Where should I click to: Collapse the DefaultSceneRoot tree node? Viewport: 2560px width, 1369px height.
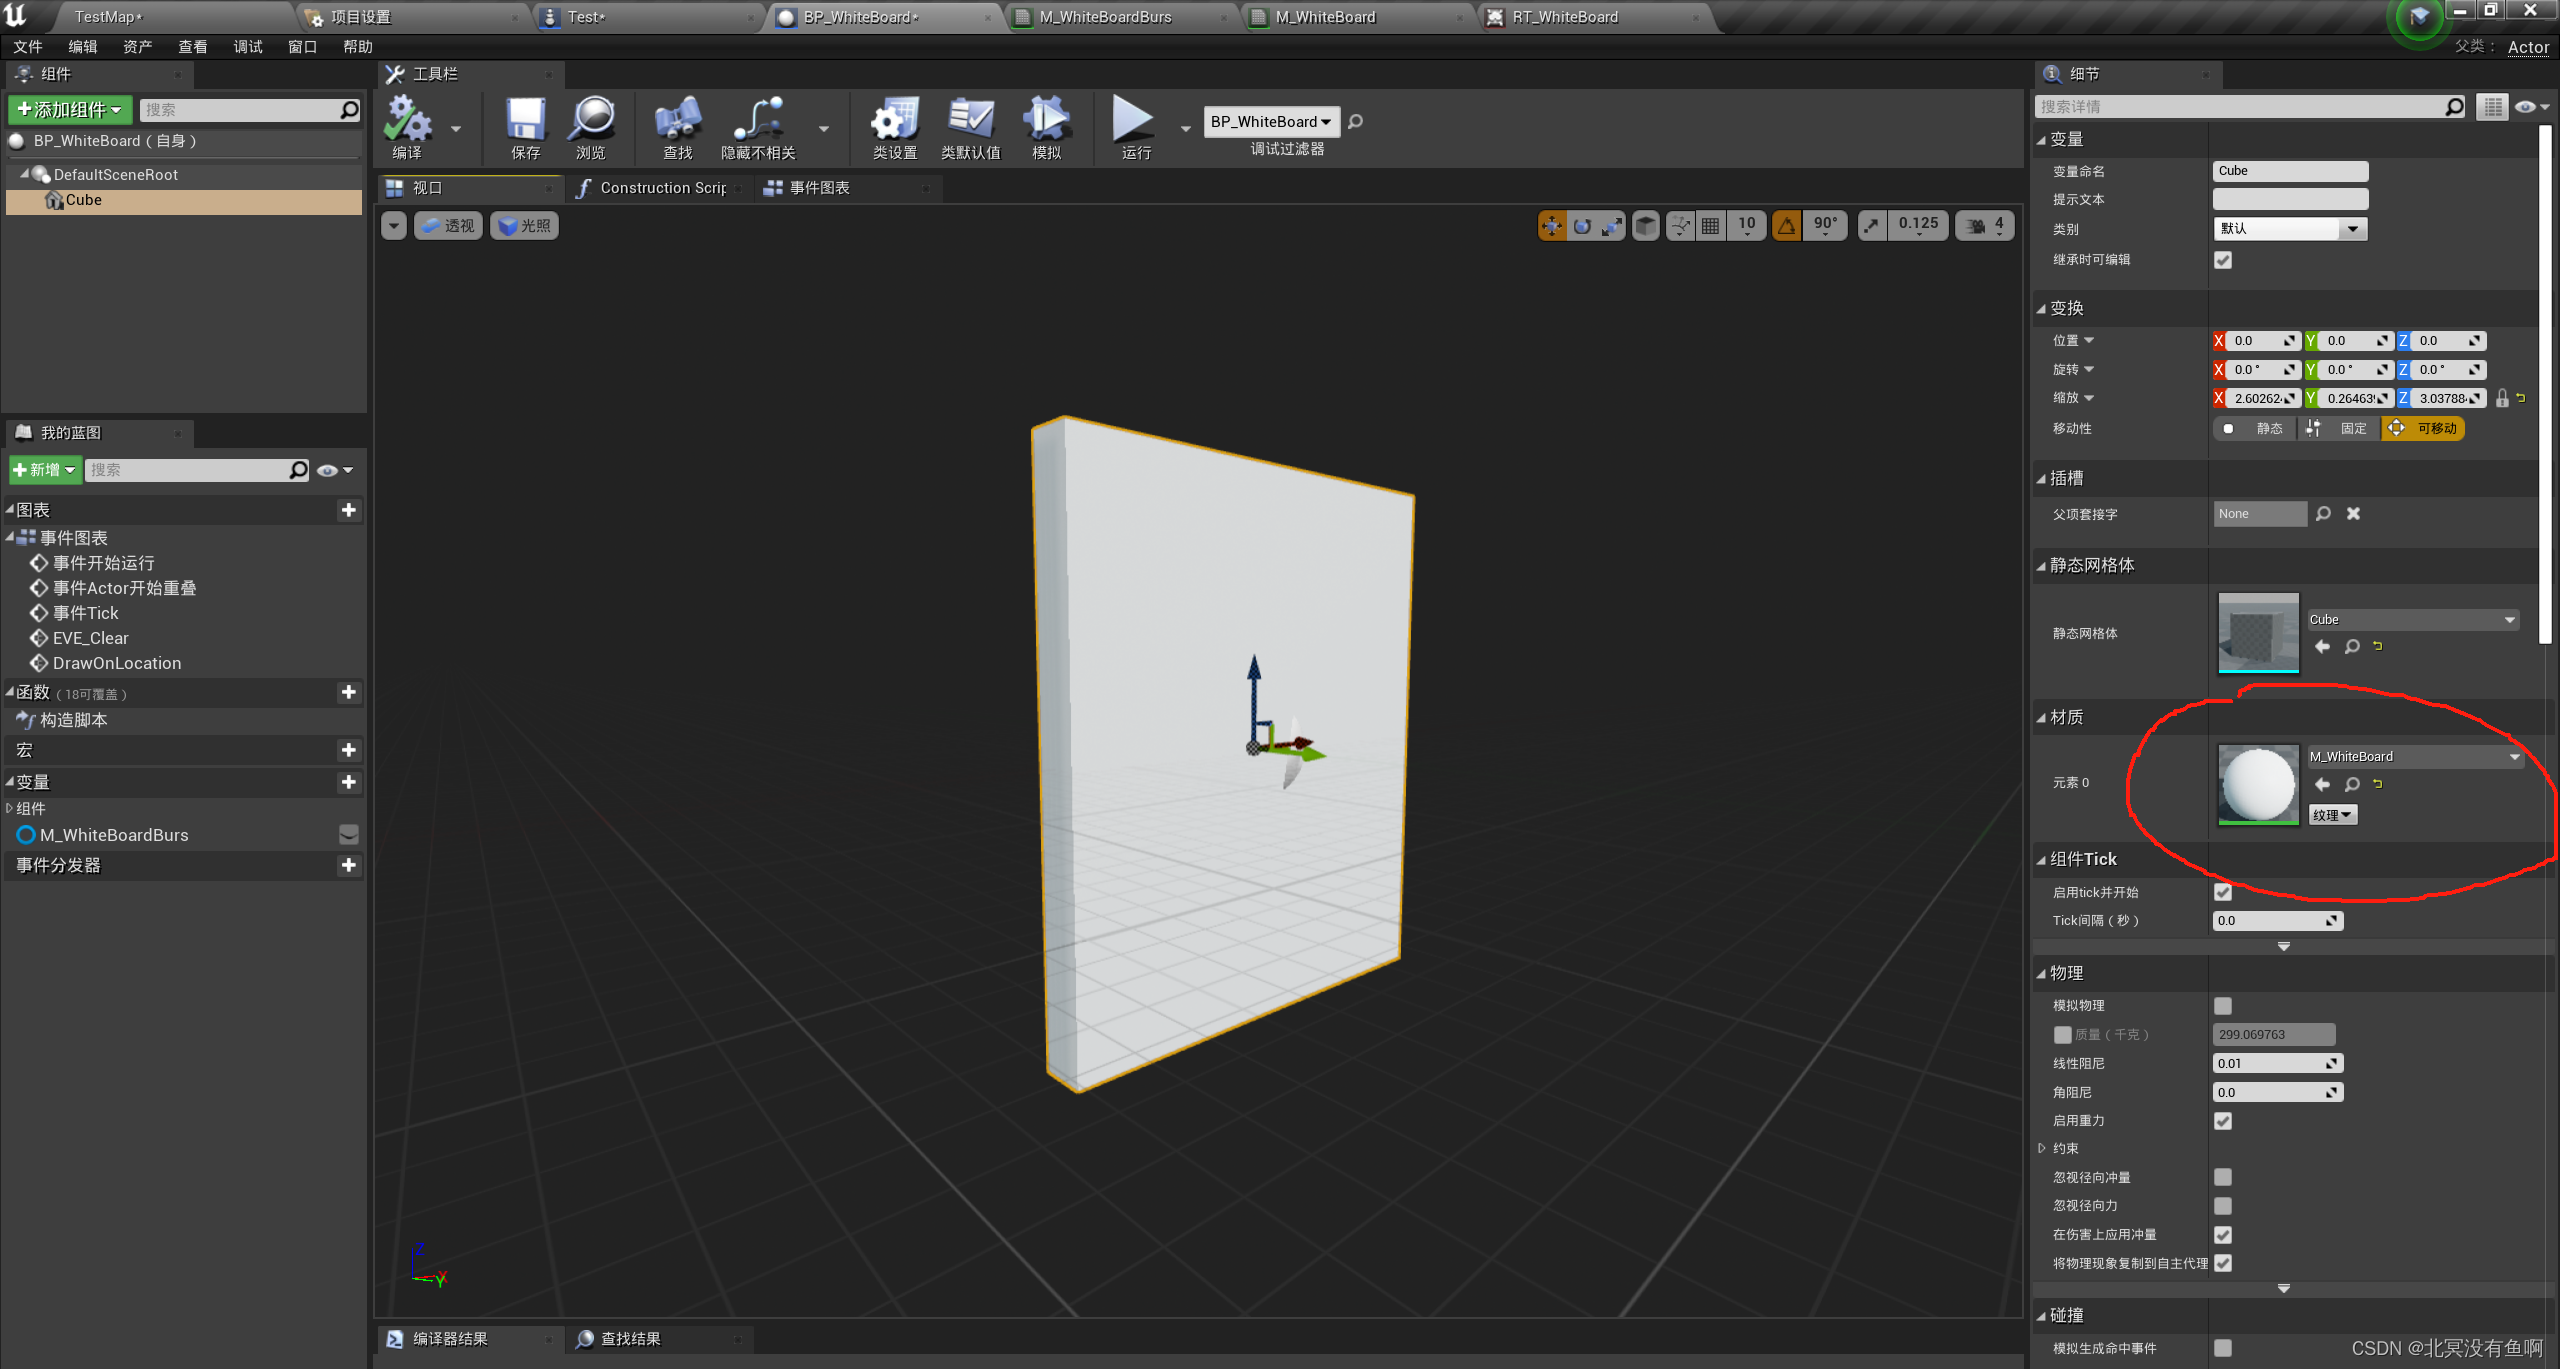(24, 174)
